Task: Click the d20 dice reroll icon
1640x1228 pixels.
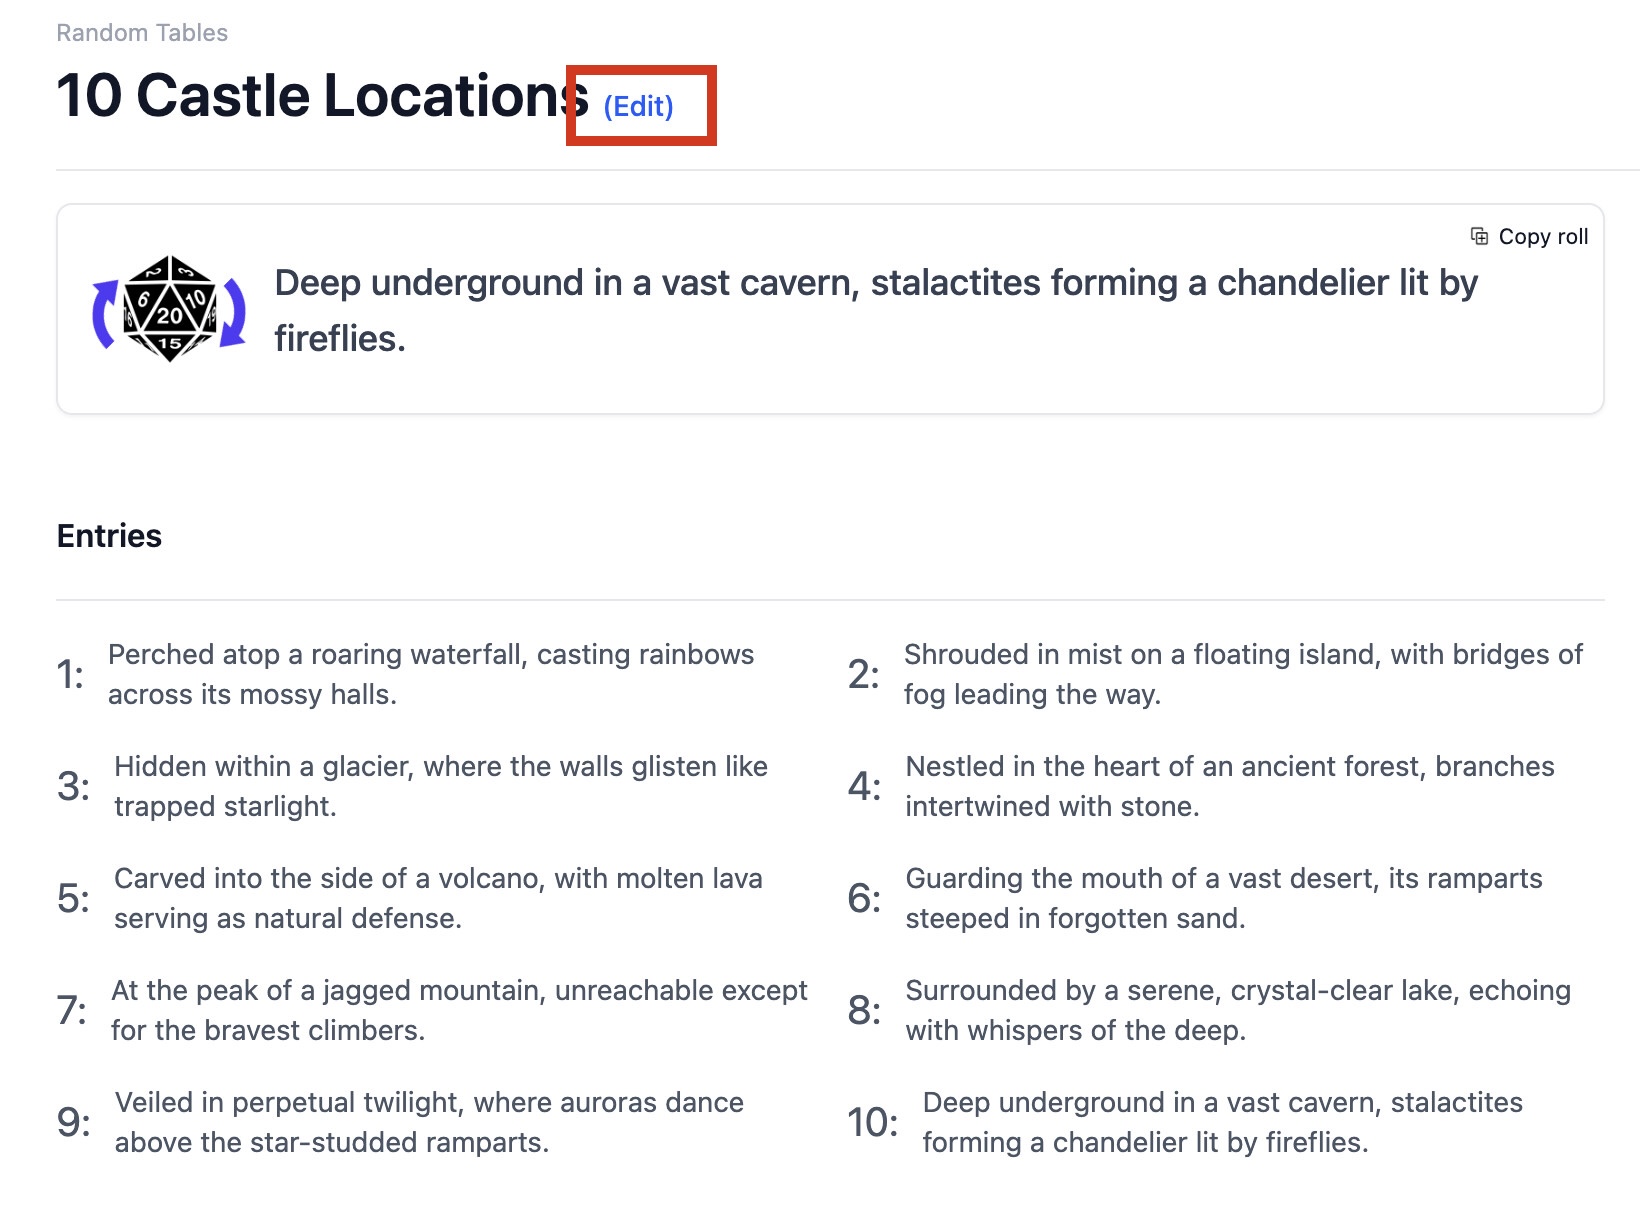Action: pyautogui.click(x=169, y=309)
